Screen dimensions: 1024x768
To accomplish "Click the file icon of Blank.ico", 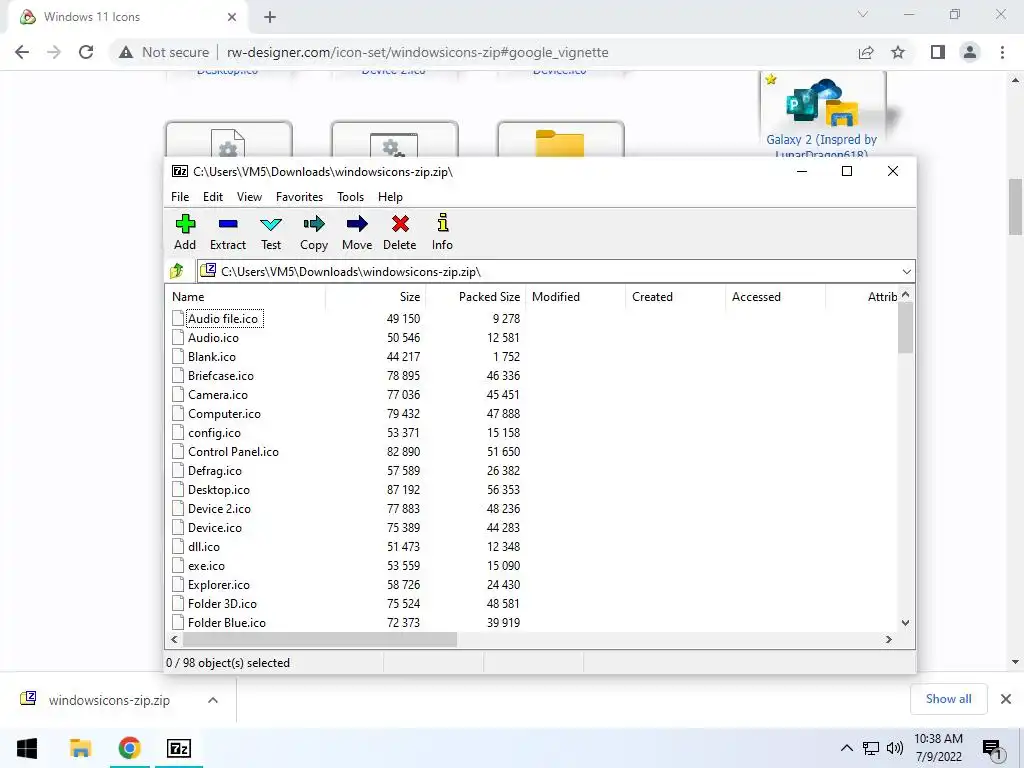I will (x=178, y=357).
